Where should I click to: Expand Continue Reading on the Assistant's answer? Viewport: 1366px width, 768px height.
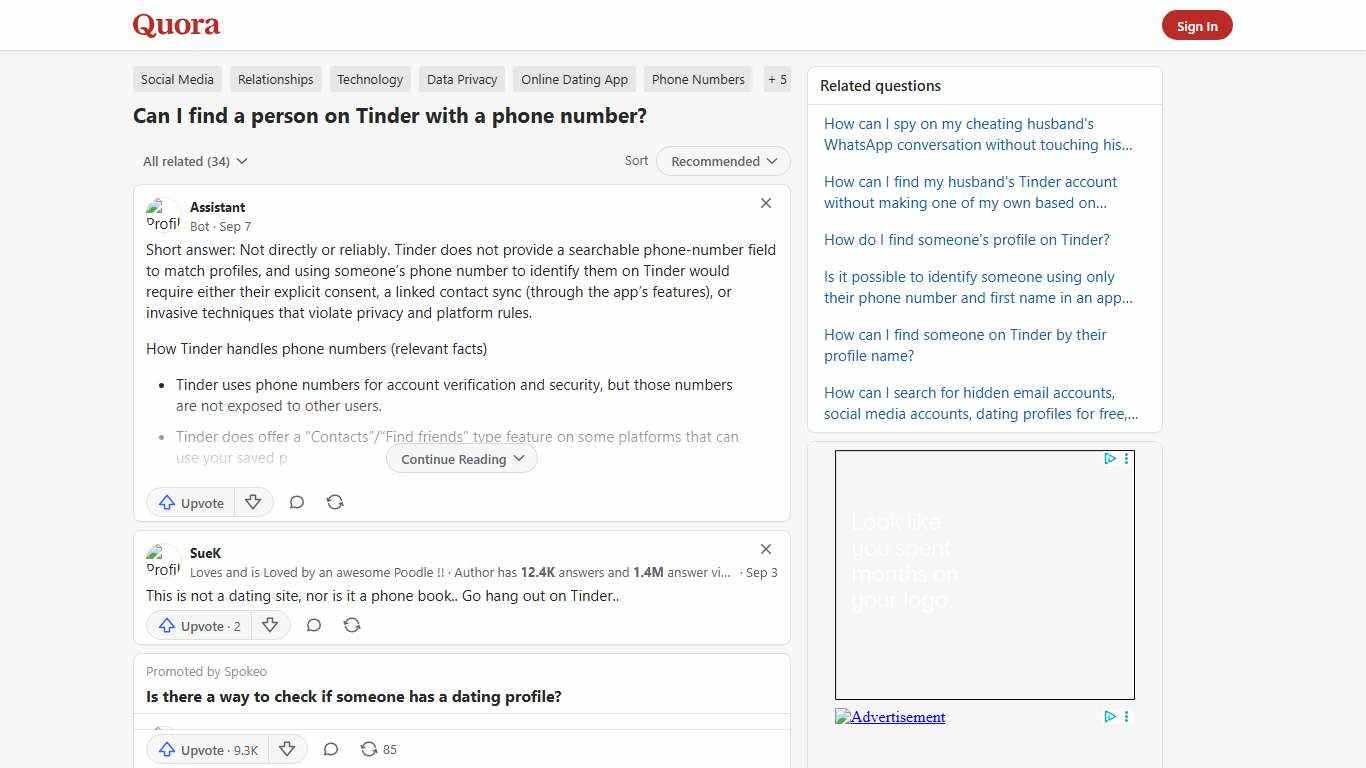click(x=460, y=458)
